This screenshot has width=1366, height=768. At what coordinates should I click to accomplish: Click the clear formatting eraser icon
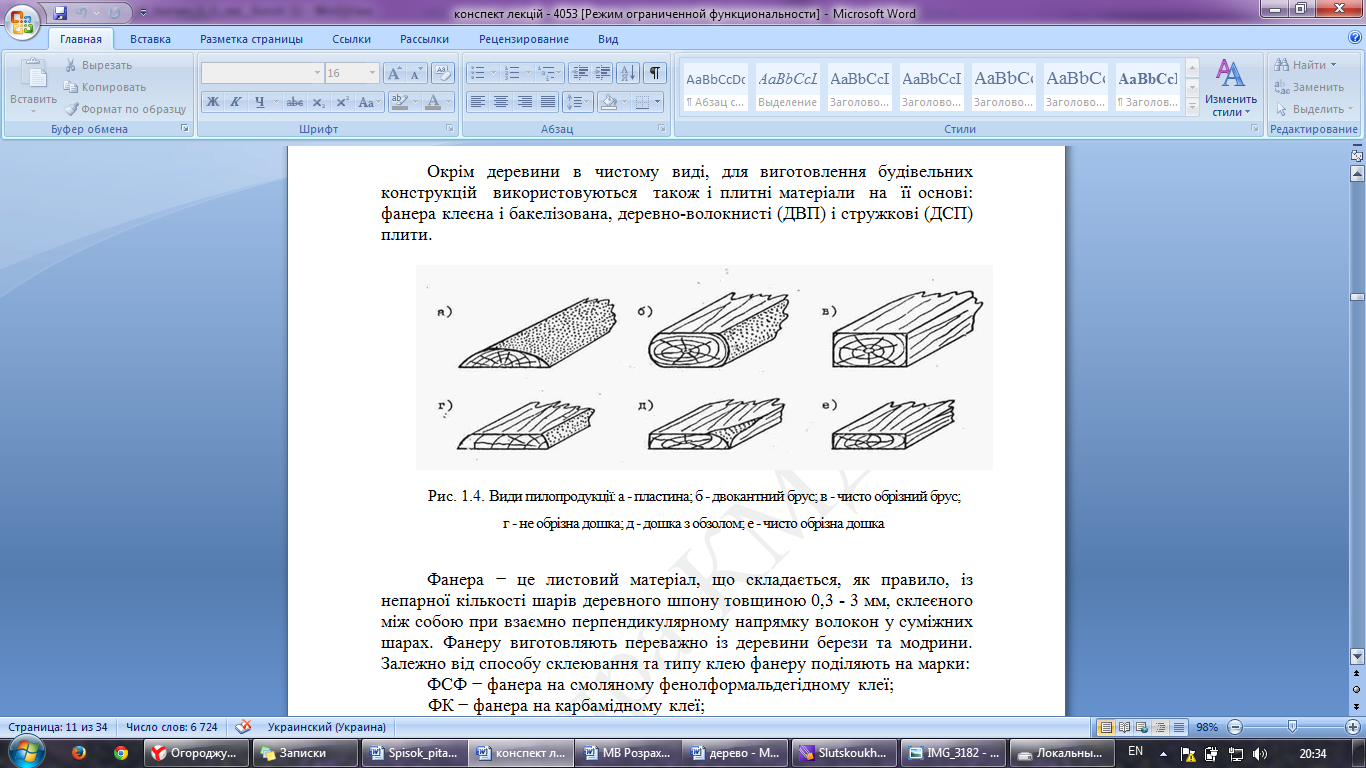(443, 73)
